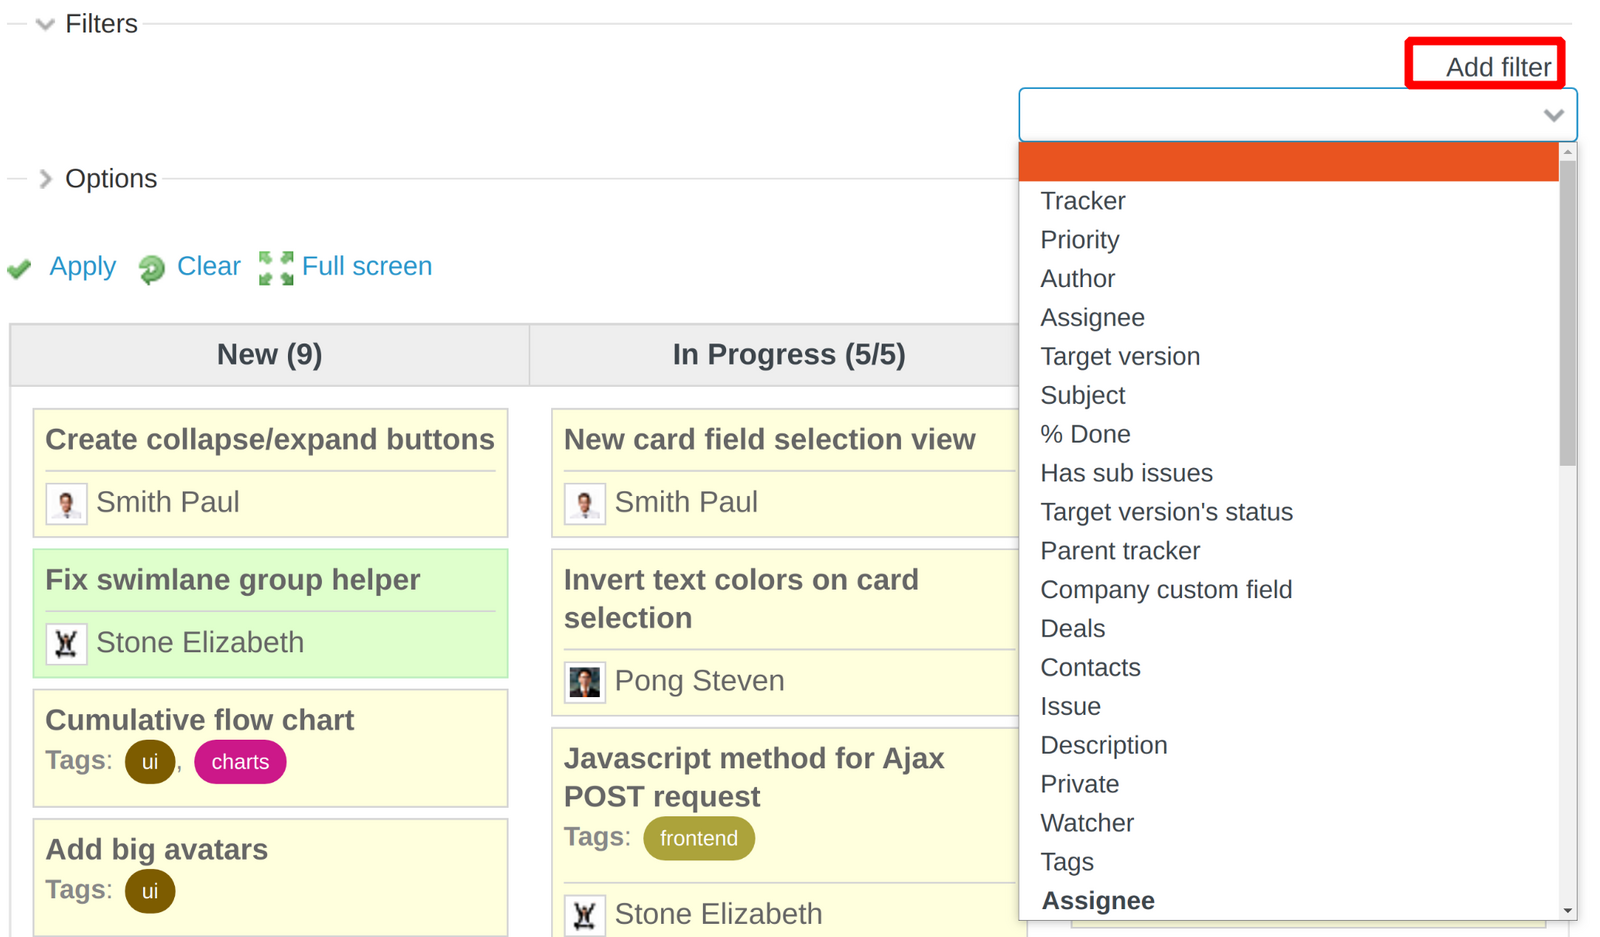Click Pong Steven's avatar photo
The width and height of the screenshot is (1600, 937).
click(x=585, y=681)
